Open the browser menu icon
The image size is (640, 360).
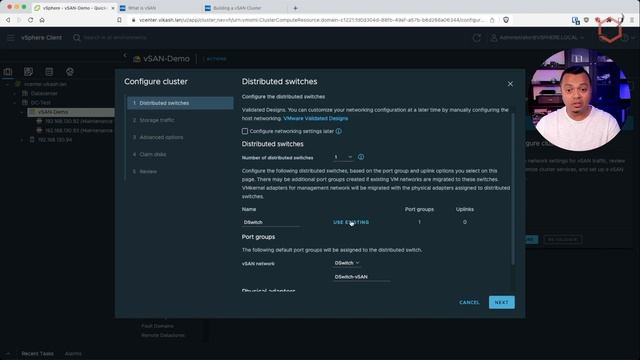click(632, 20)
